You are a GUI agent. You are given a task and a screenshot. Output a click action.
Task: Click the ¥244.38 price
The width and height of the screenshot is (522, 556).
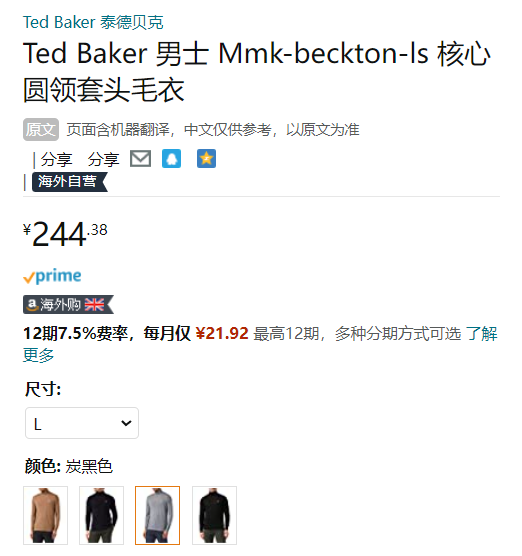(65, 234)
